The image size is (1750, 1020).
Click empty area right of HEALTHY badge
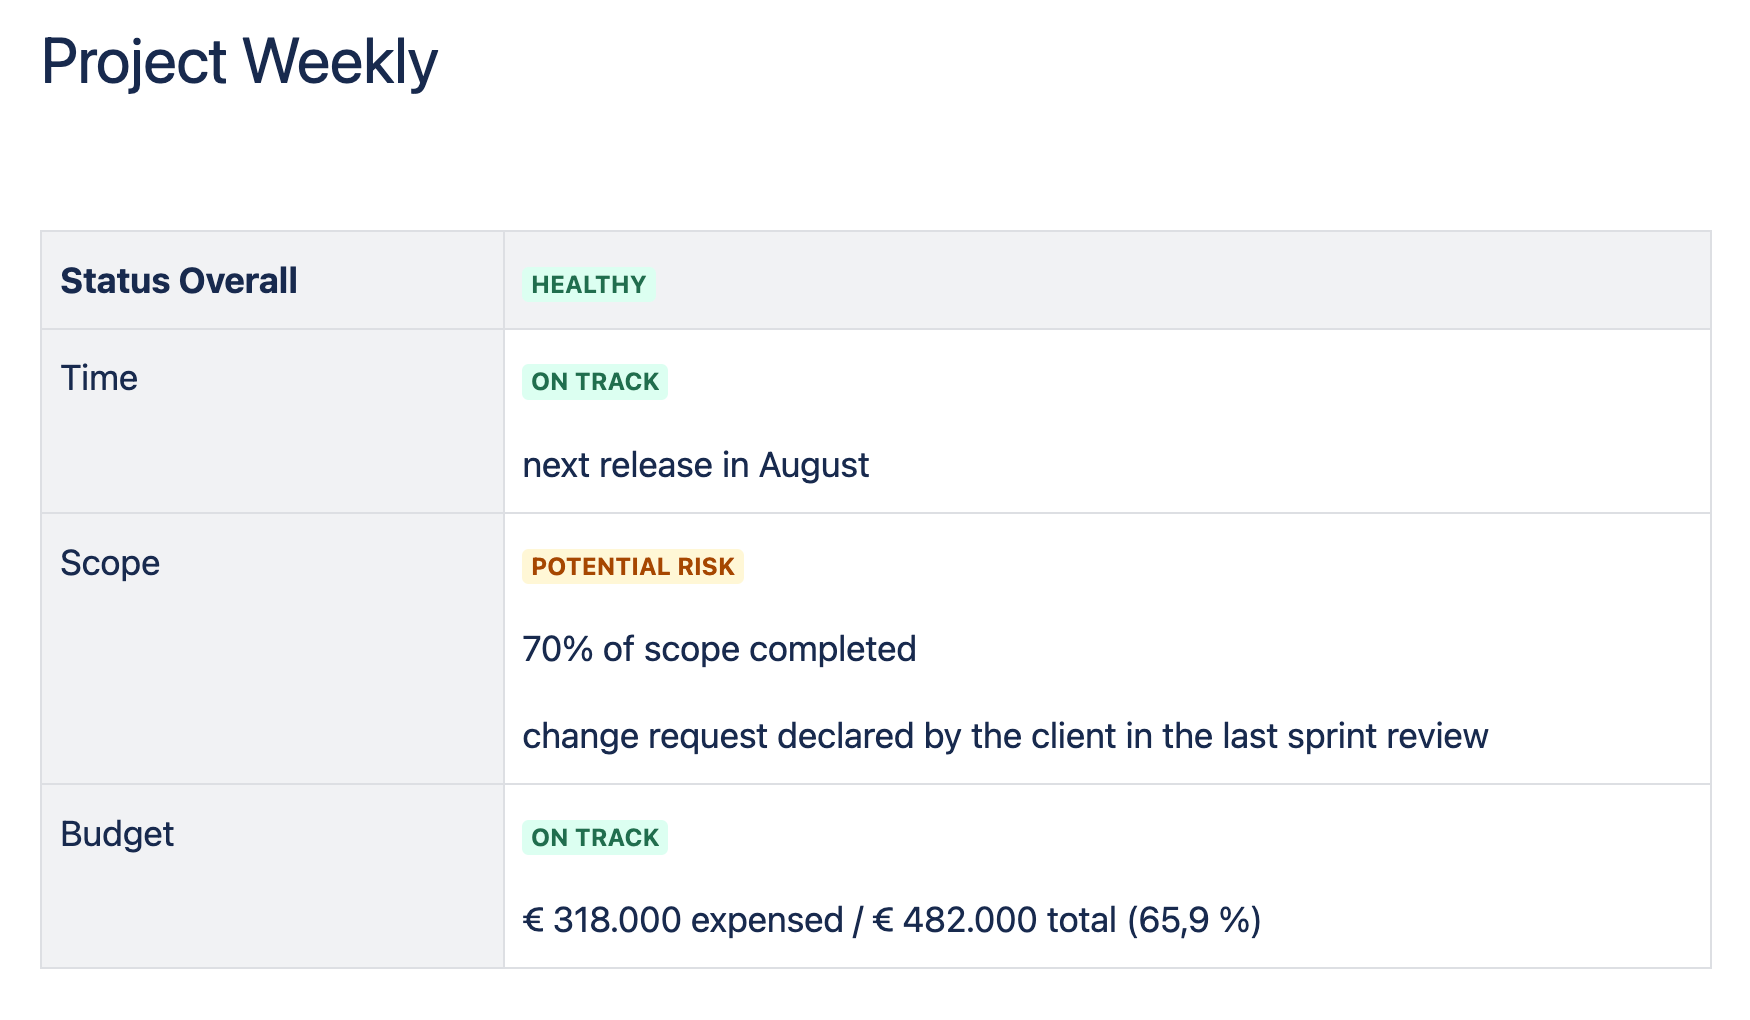(1180, 284)
